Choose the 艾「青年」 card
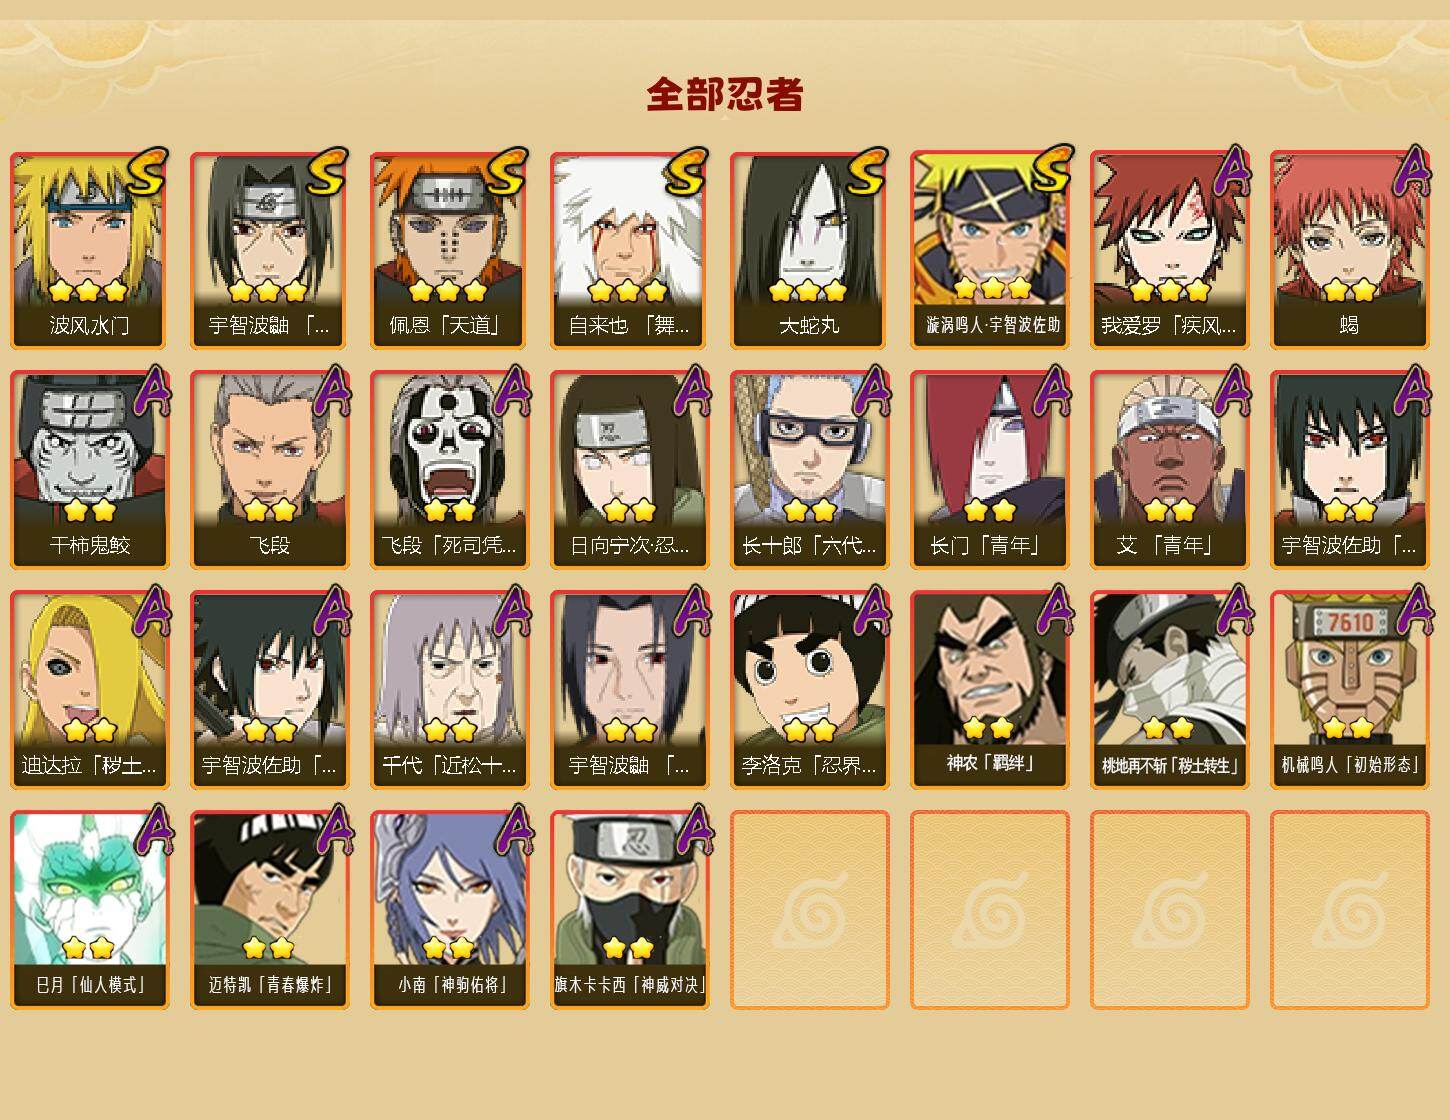The image size is (1450, 1120). pyautogui.click(x=1170, y=470)
